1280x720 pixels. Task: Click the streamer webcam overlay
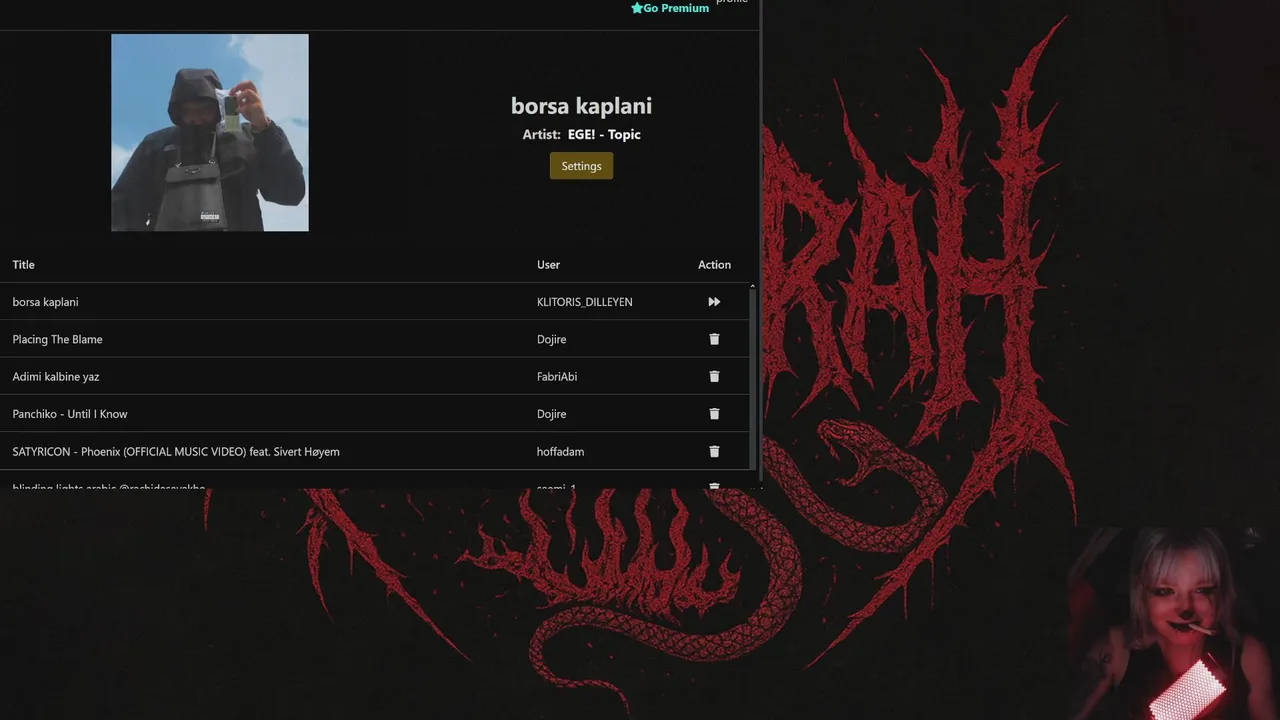(x=1172, y=622)
